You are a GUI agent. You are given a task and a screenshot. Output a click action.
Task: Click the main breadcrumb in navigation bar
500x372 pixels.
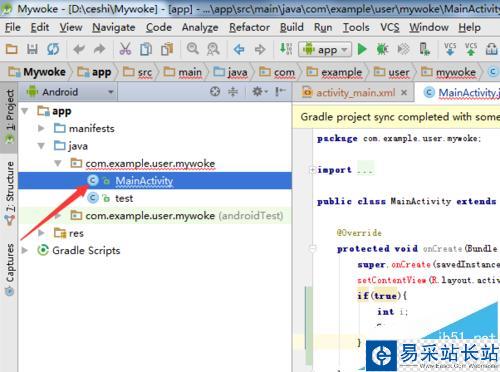(183, 72)
